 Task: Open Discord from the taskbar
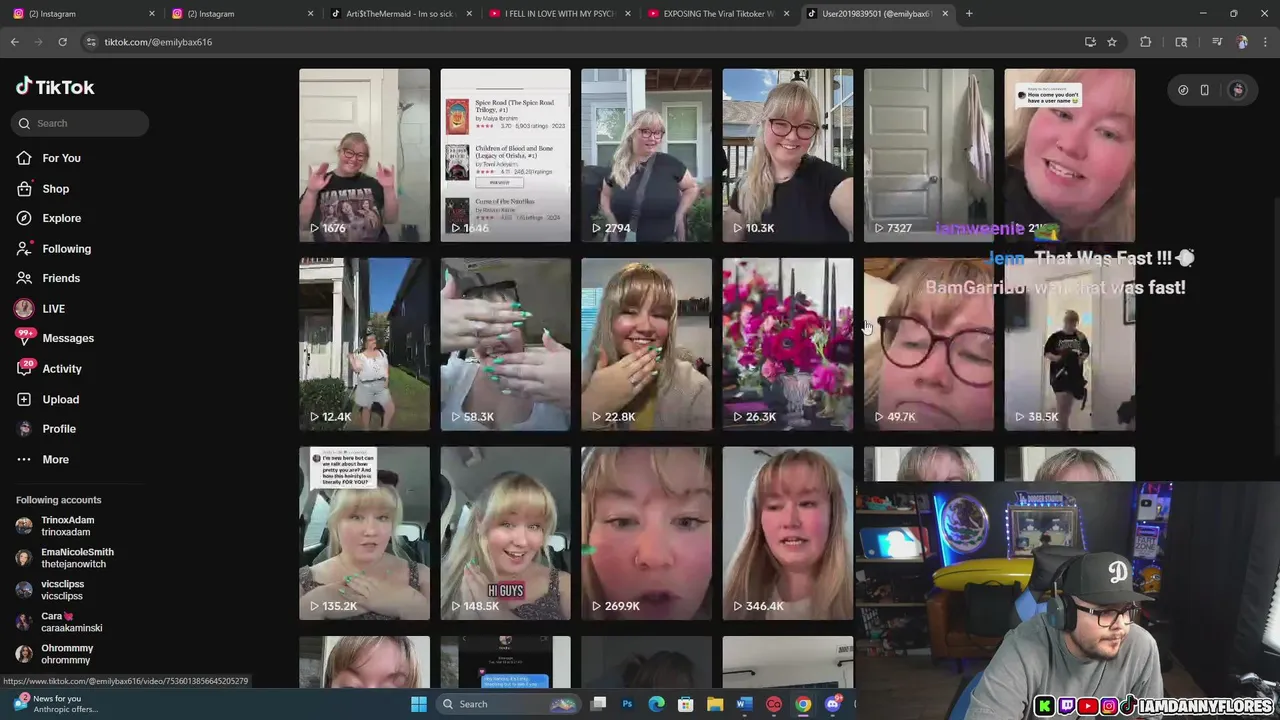833,704
